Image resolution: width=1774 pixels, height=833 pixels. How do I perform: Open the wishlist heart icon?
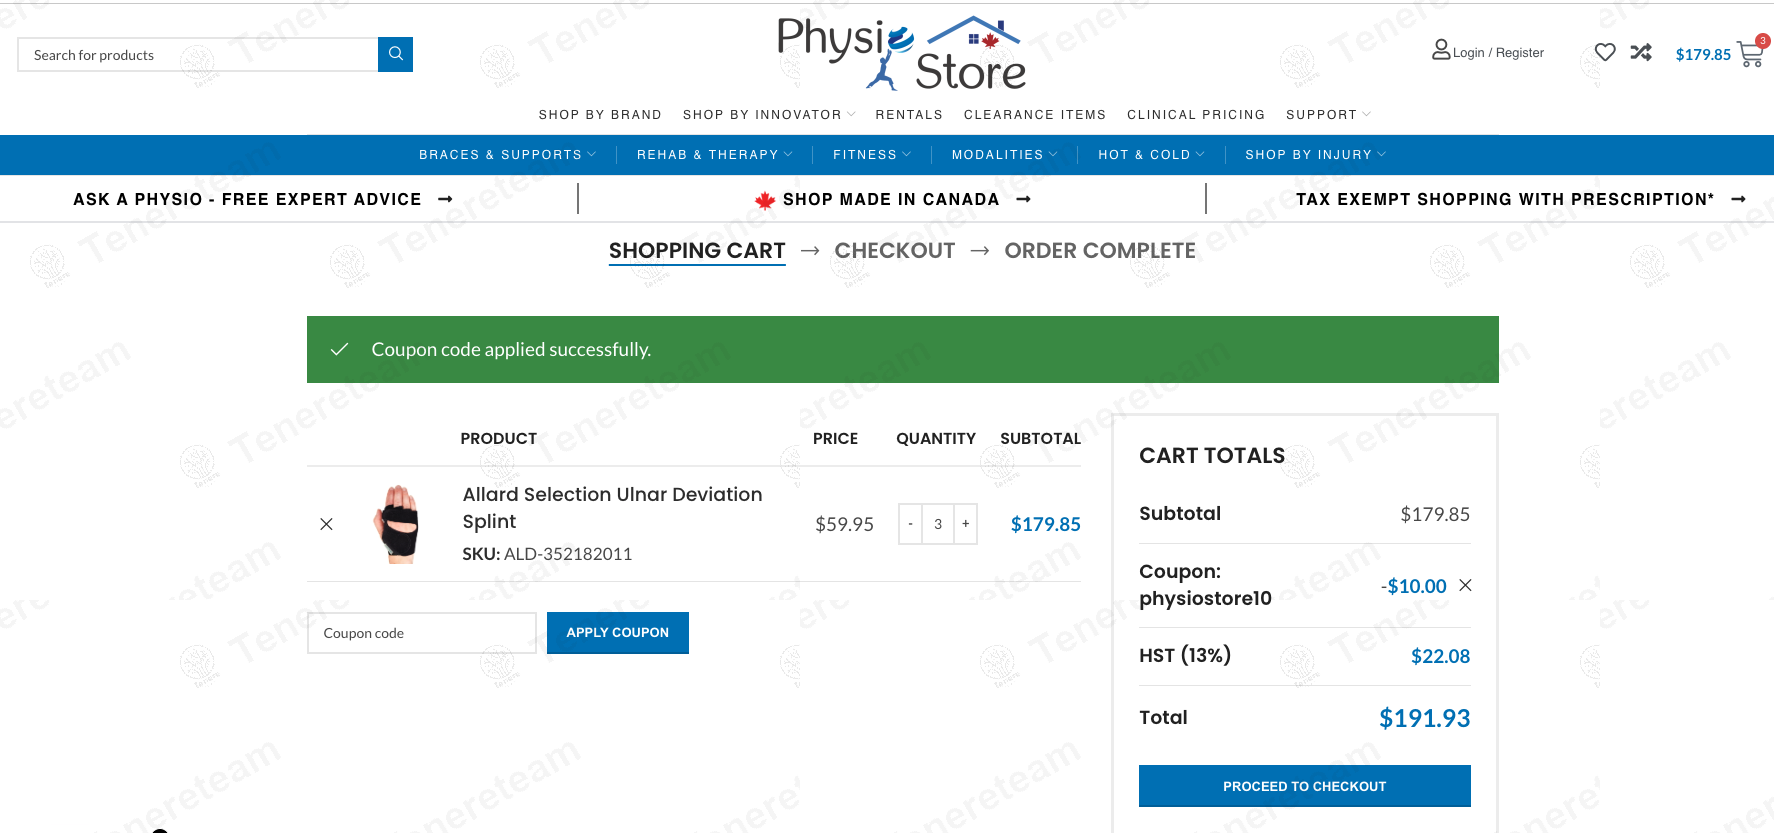(x=1604, y=52)
